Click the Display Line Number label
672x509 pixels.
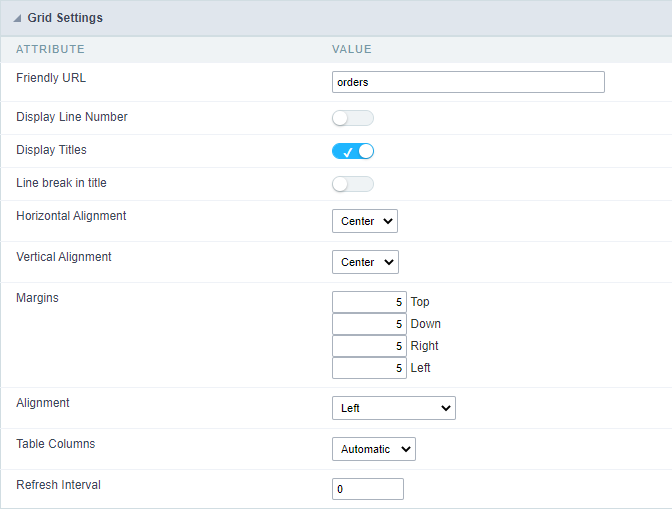tap(72, 117)
